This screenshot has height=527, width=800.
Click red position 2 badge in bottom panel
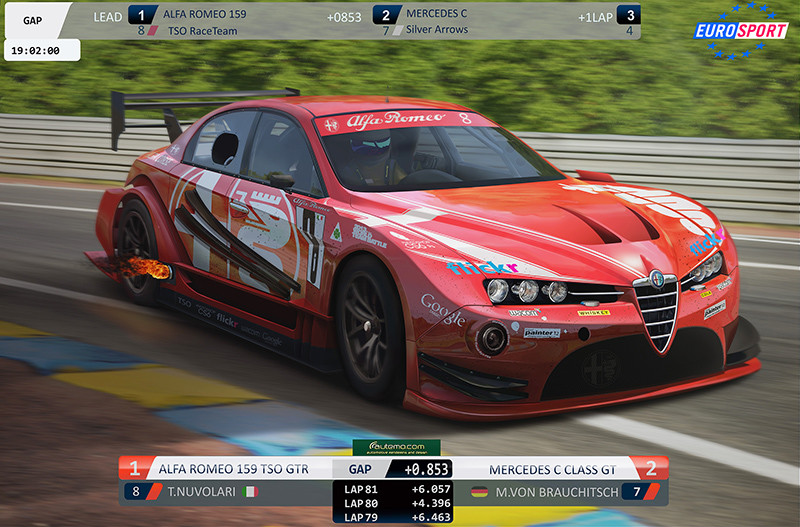pos(651,468)
